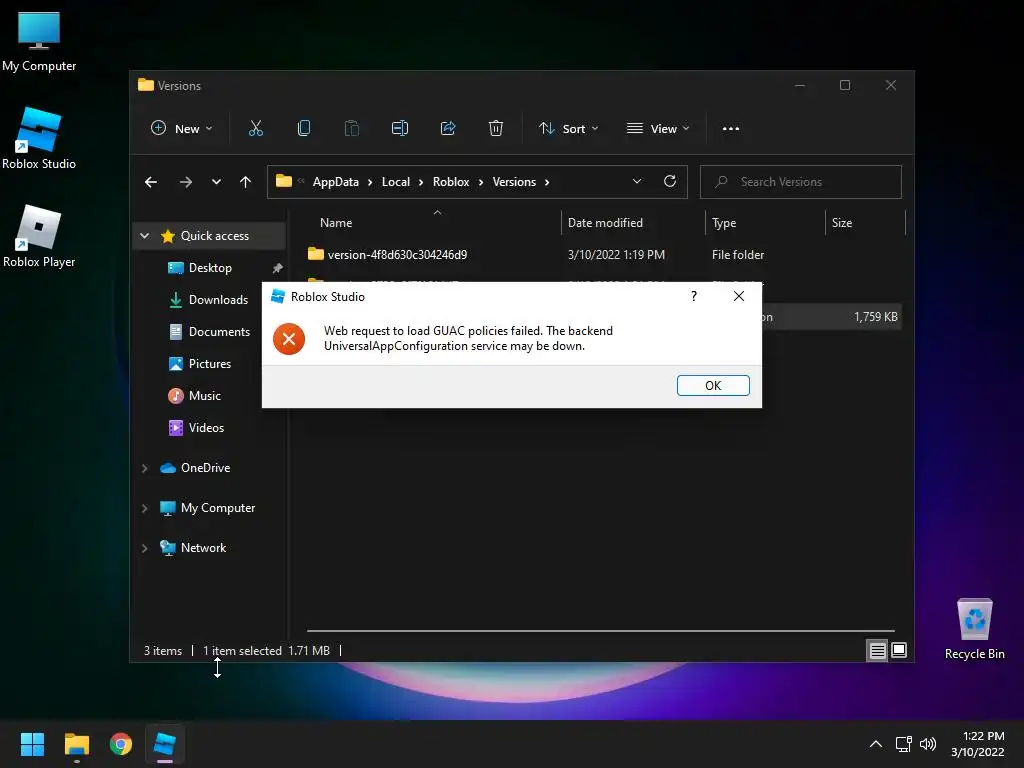Click the help question mark in the dialog
Screen dimensions: 1024x768
tap(694, 296)
